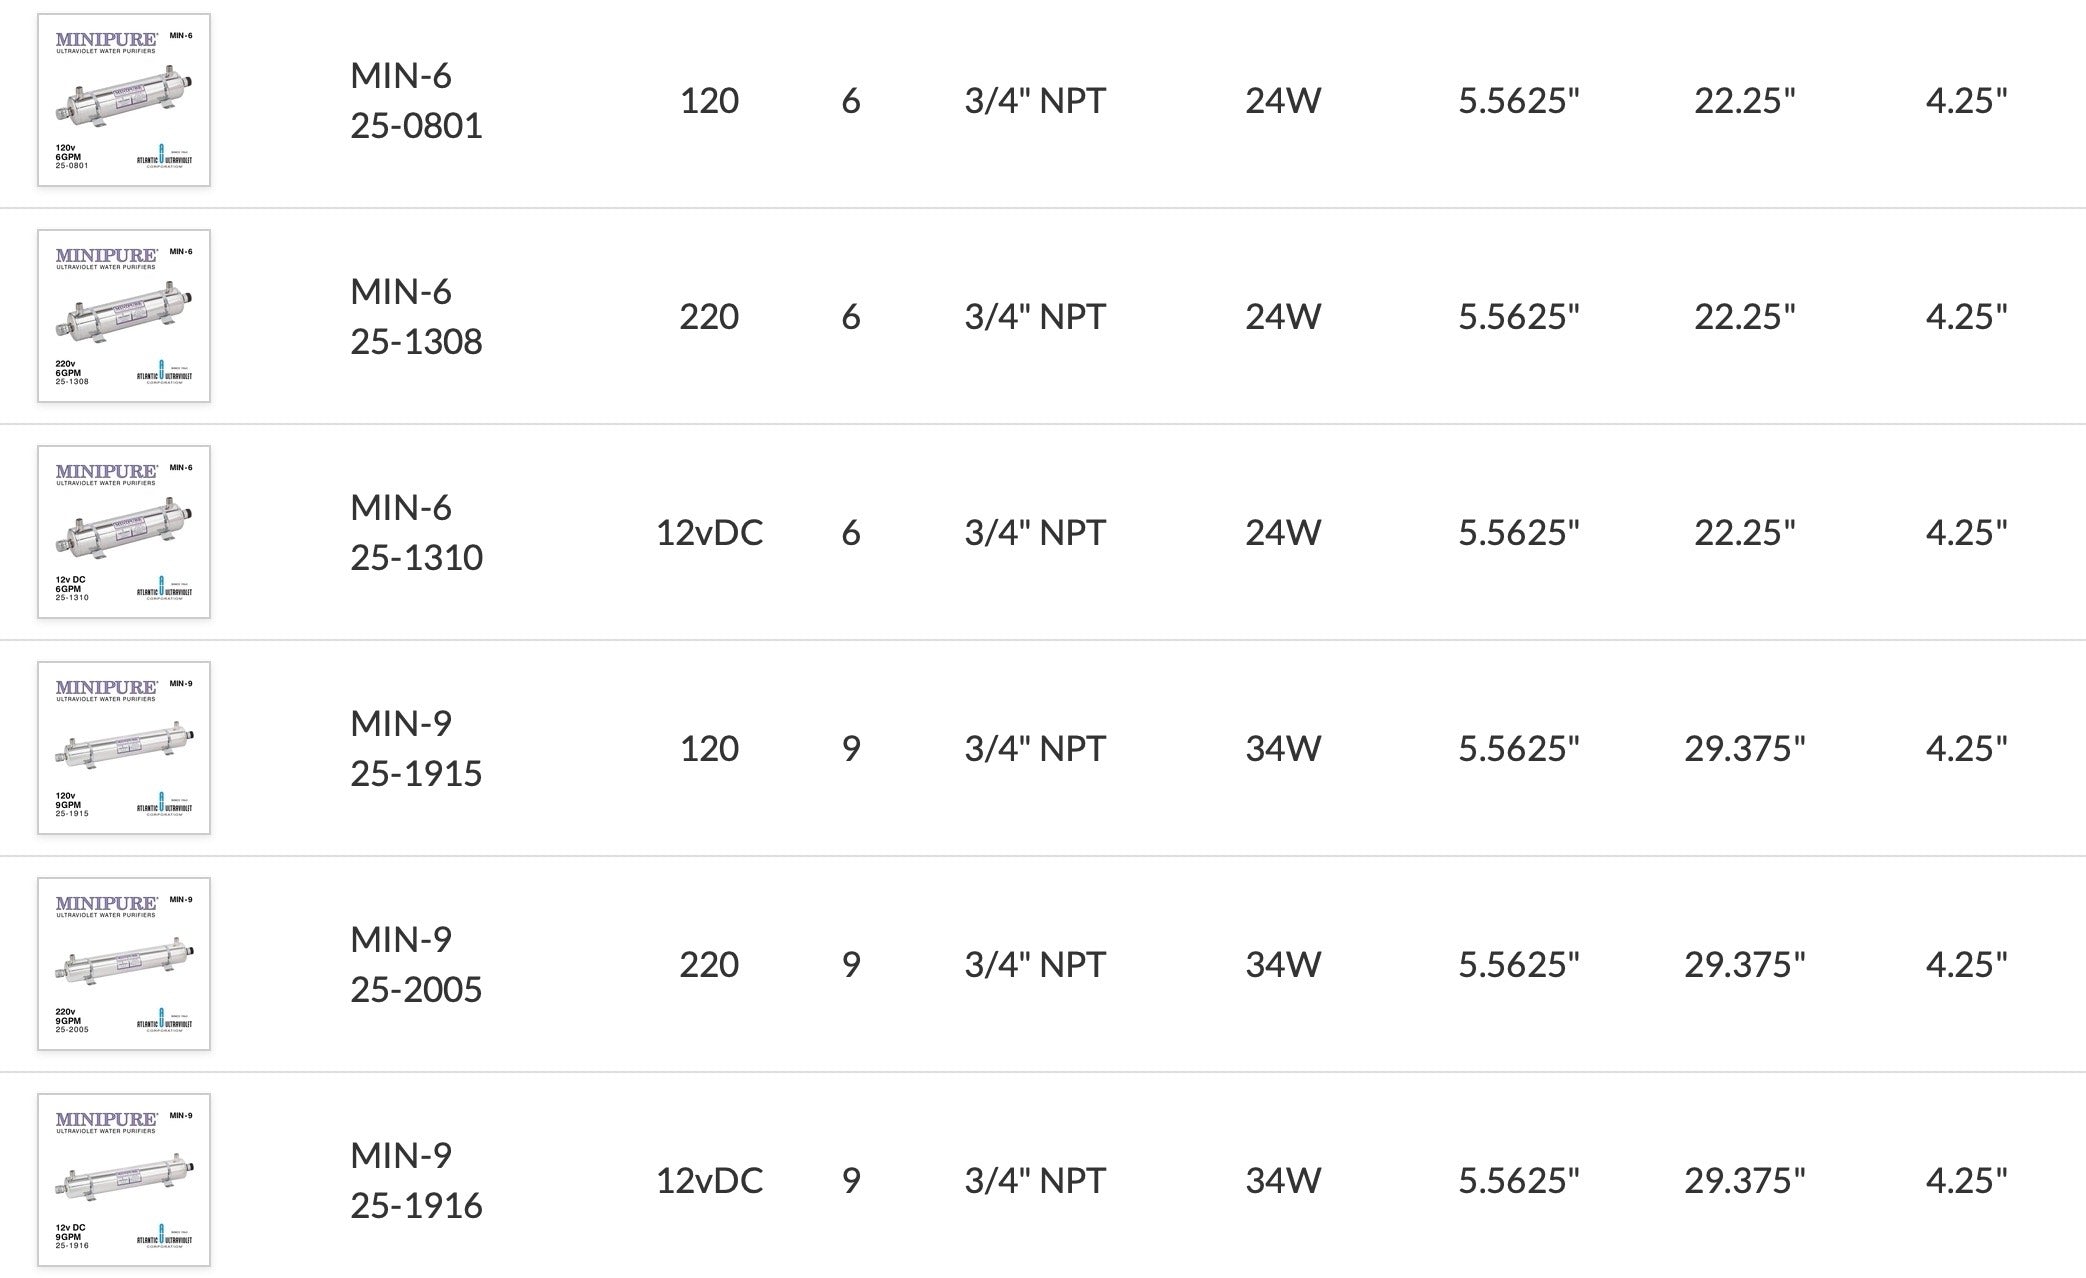Click the 24W lamp wattage for 25-0801
Image resolution: width=2086 pixels, height=1278 pixels.
click(1283, 100)
